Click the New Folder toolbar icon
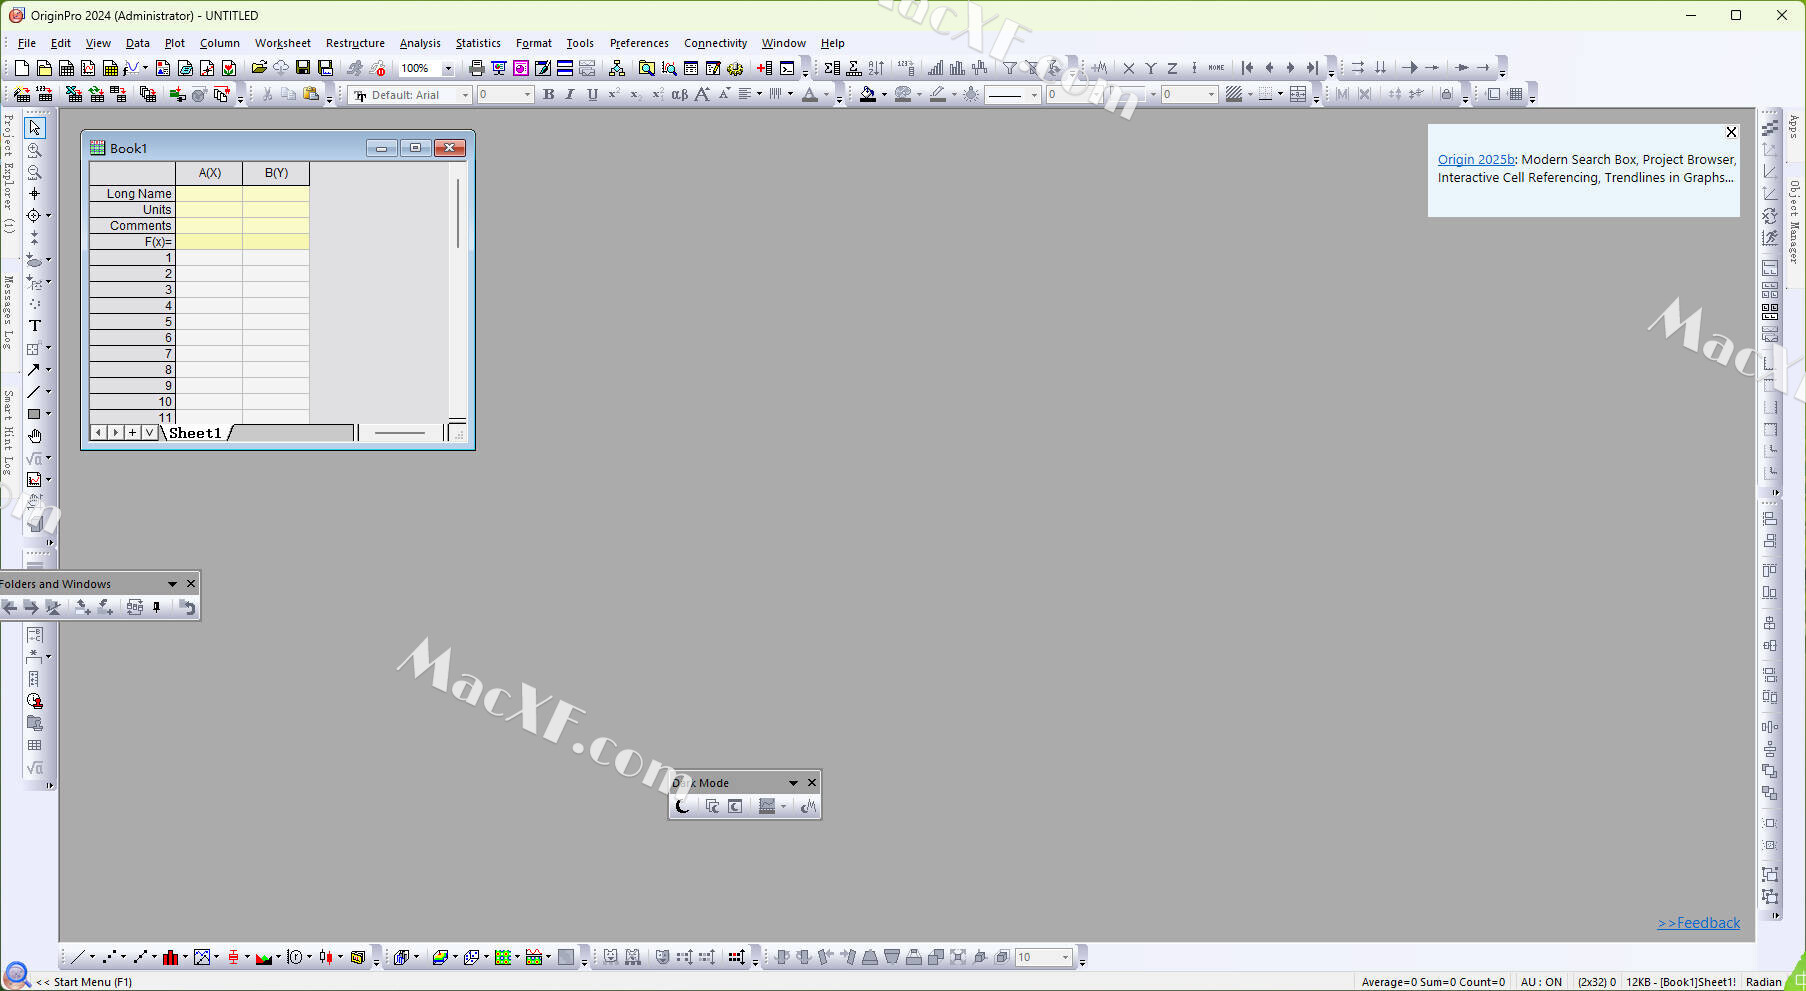This screenshot has width=1806, height=991. 44,68
